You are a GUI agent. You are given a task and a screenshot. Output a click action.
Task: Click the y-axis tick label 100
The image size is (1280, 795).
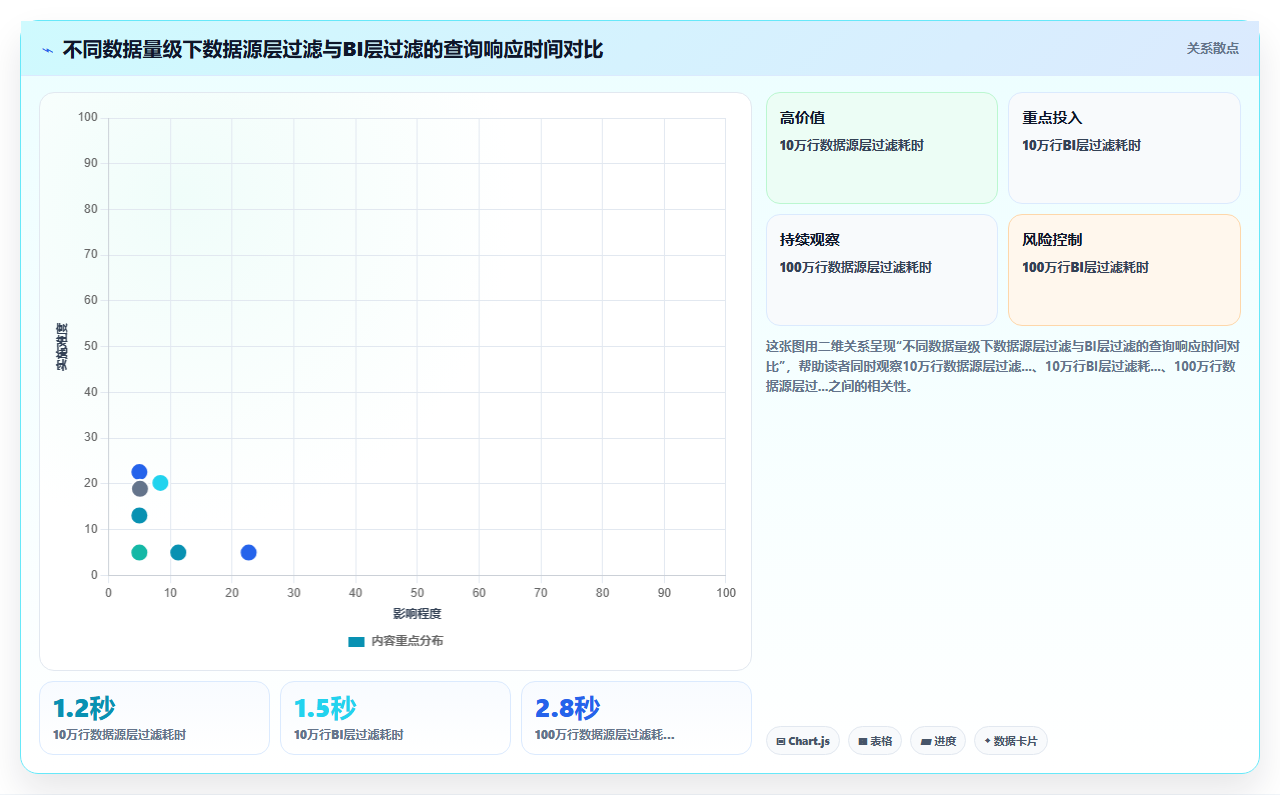87,117
